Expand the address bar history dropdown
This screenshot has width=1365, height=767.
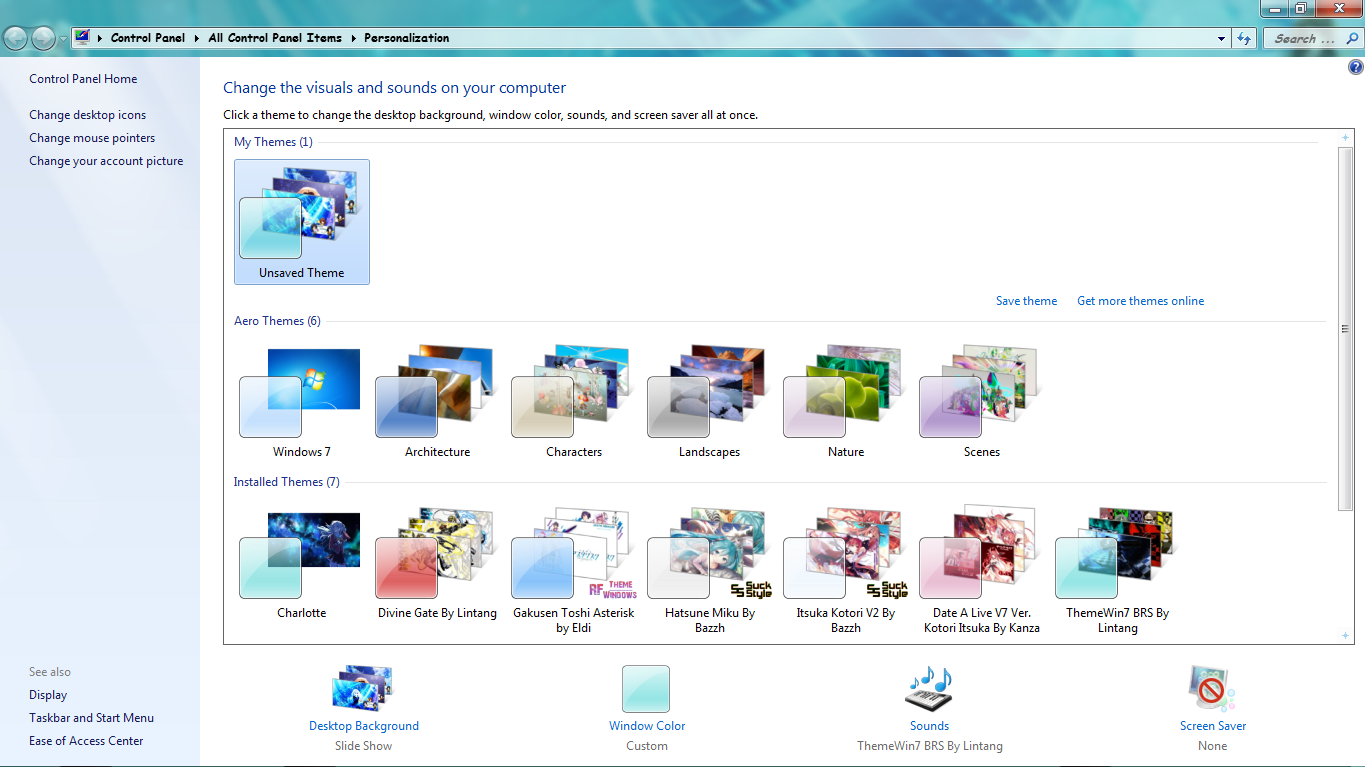pos(1222,38)
